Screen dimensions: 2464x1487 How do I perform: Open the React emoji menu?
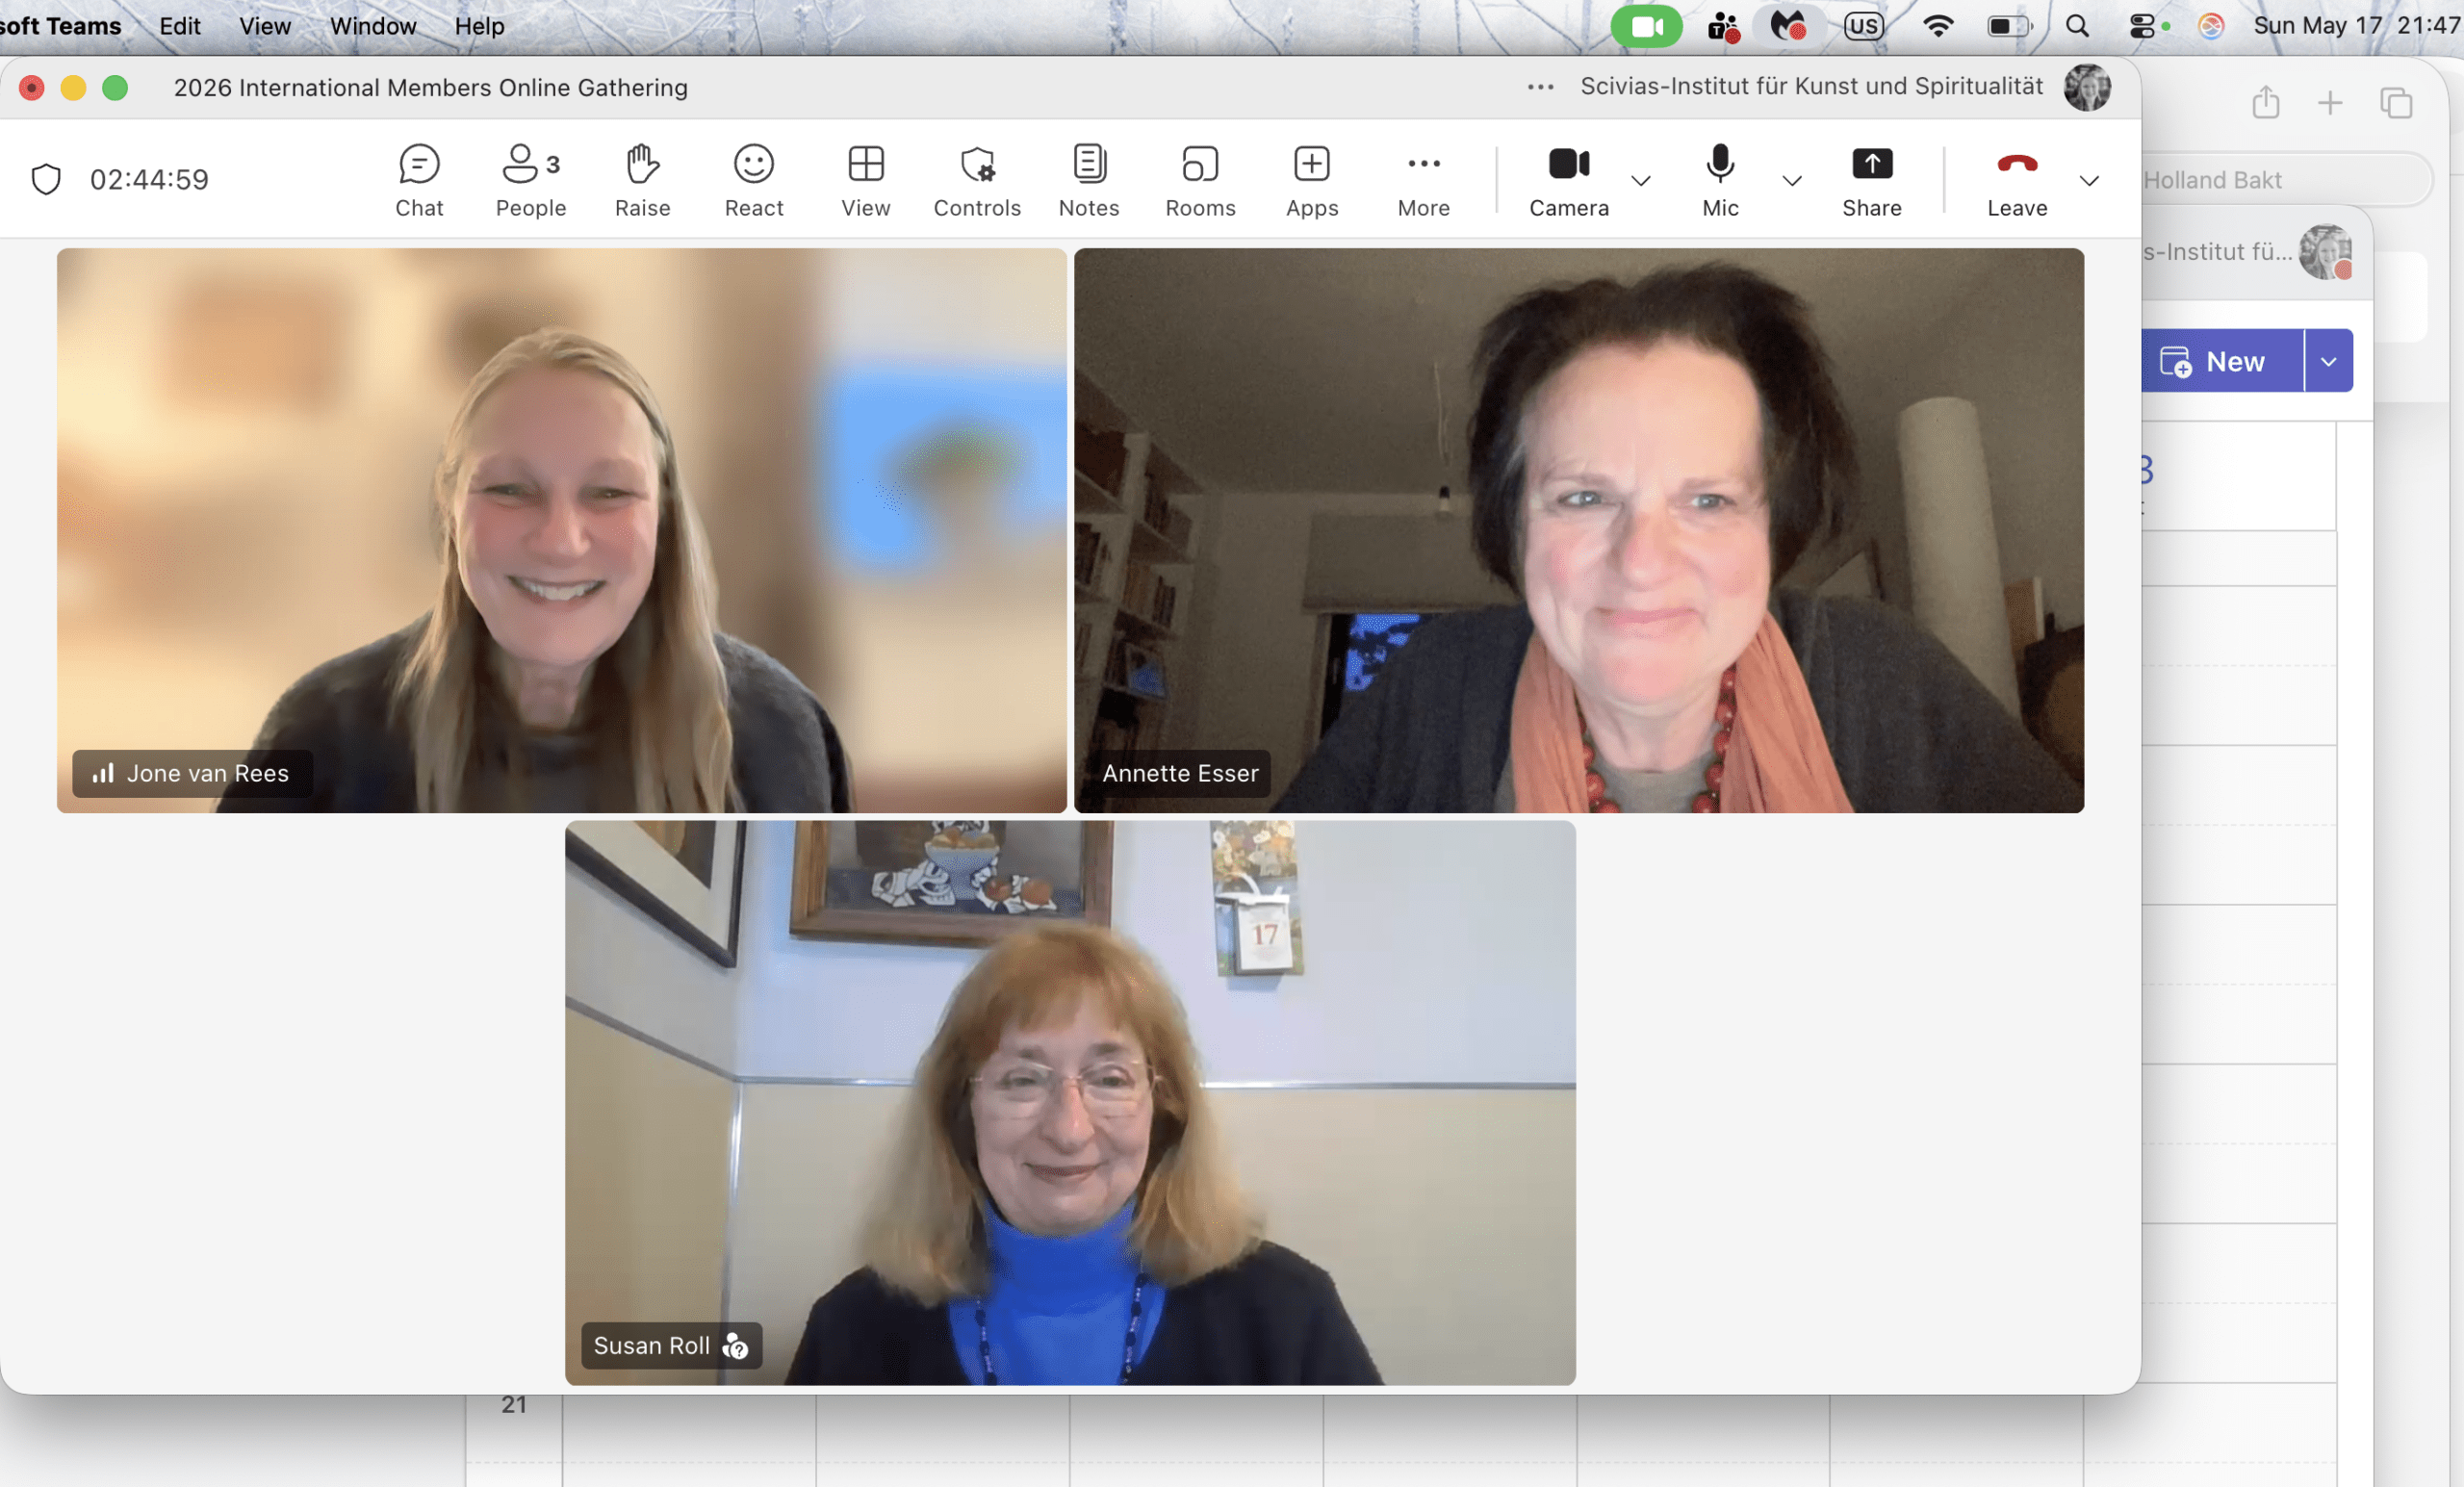click(754, 180)
